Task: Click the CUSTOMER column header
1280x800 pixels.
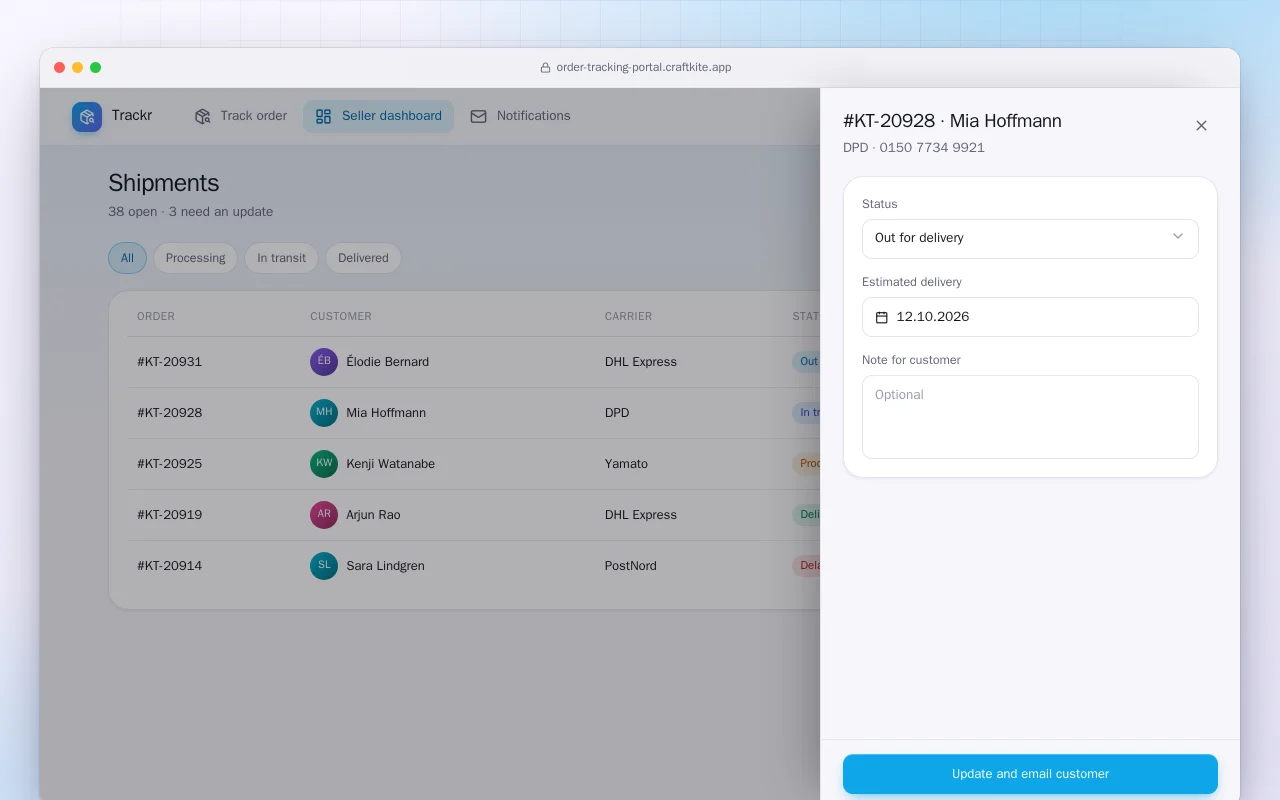Action: pyautogui.click(x=341, y=316)
